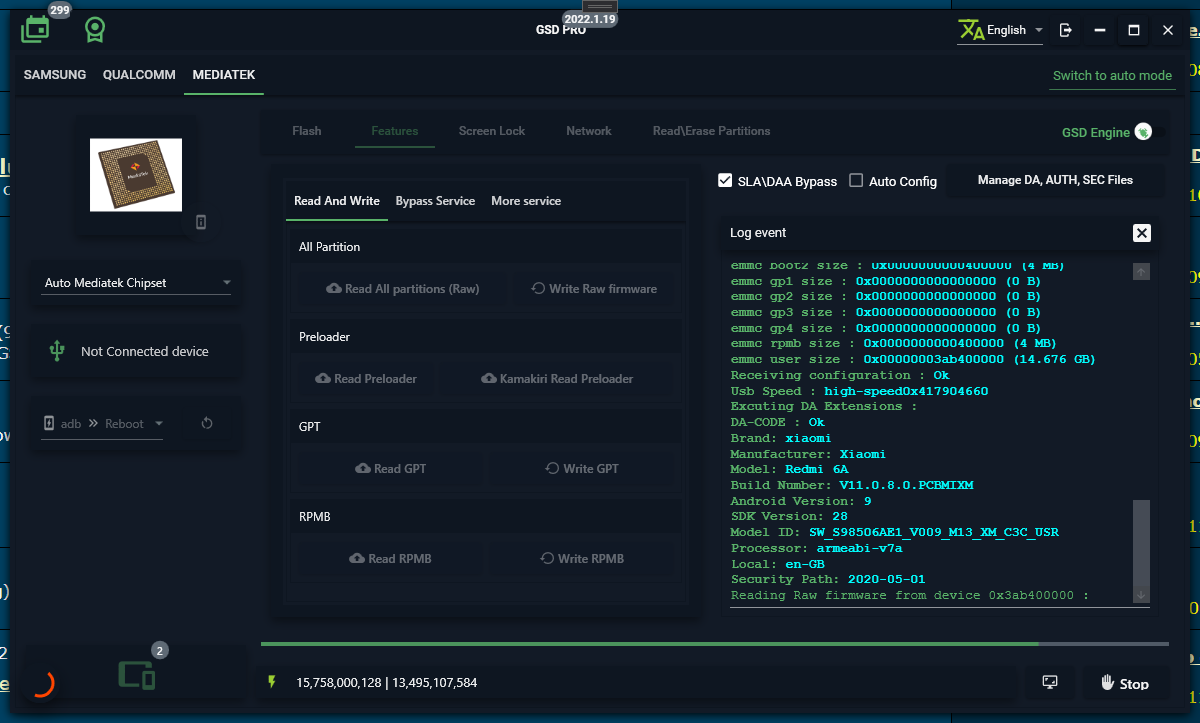1200x723 pixels.
Task: Click the log scrollbar up arrow
Action: click(1141, 271)
